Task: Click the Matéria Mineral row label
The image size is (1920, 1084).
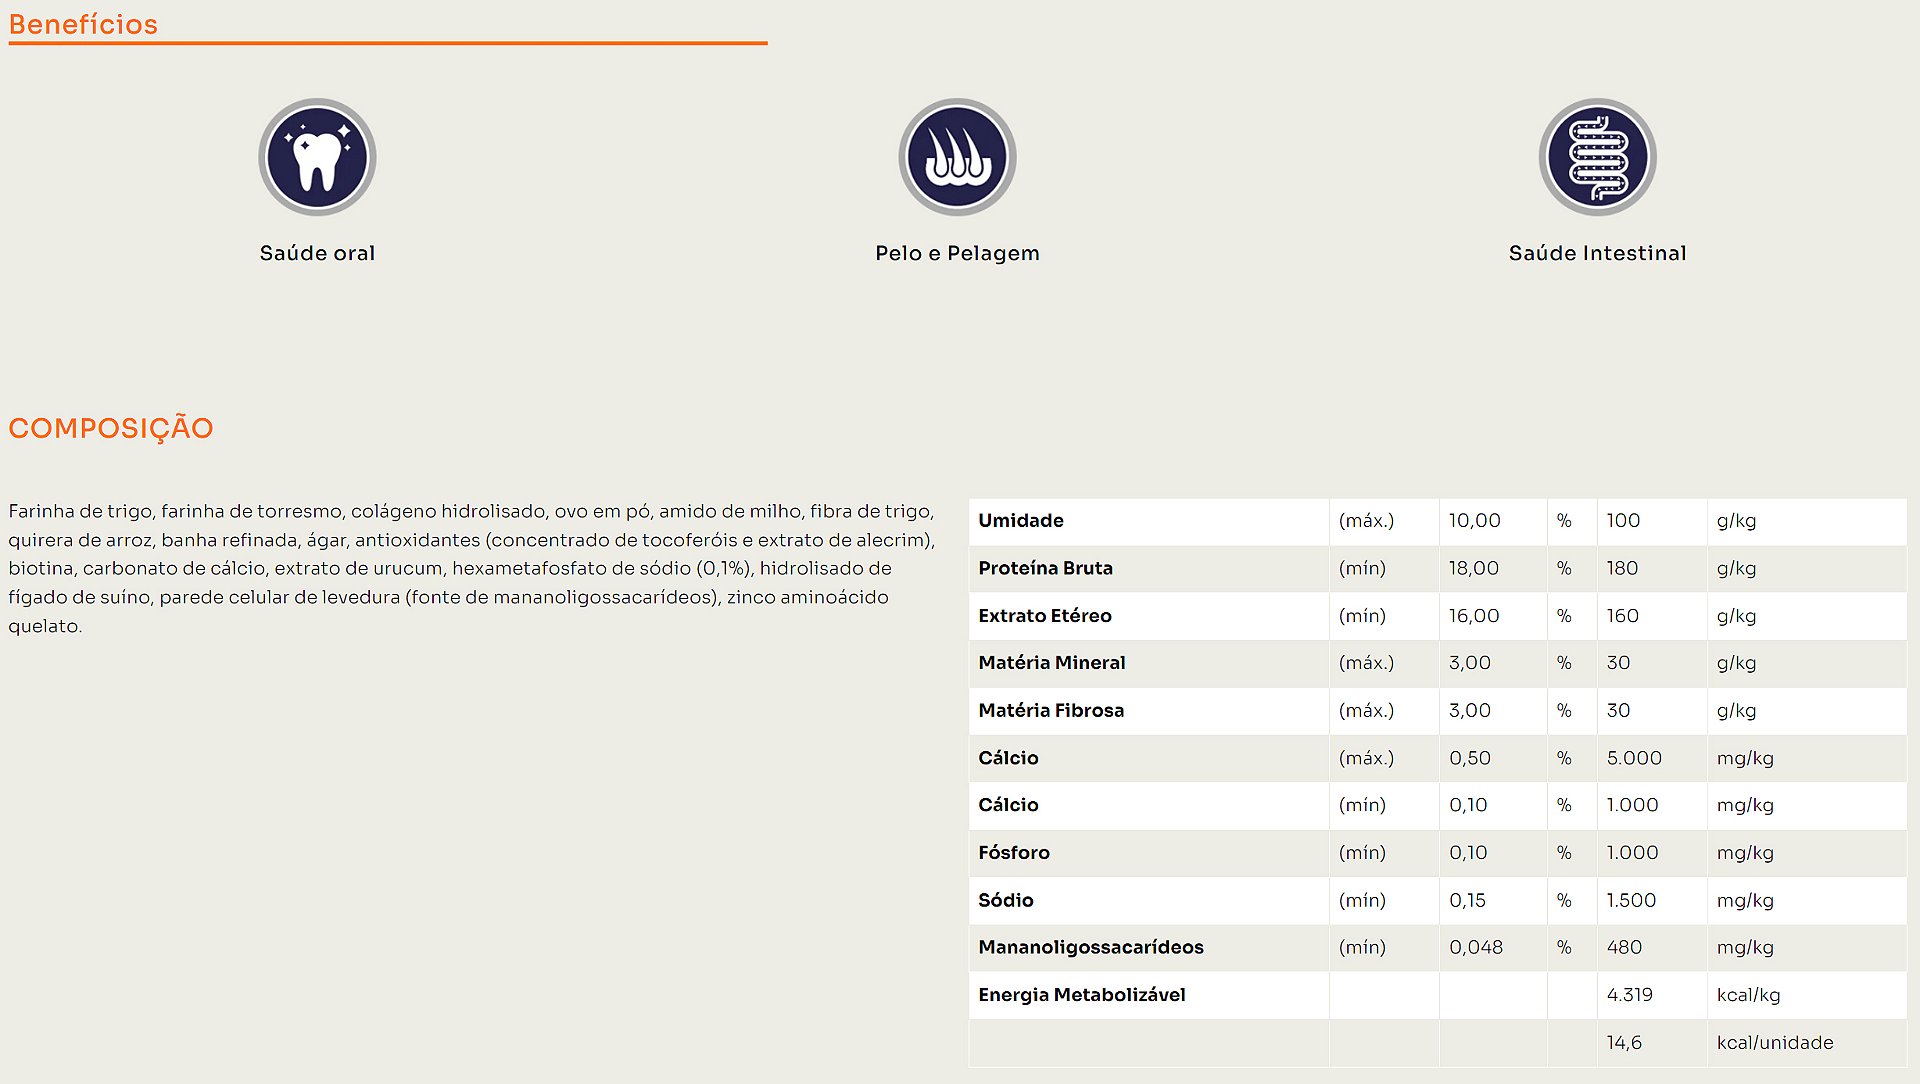Action: [1051, 663]
